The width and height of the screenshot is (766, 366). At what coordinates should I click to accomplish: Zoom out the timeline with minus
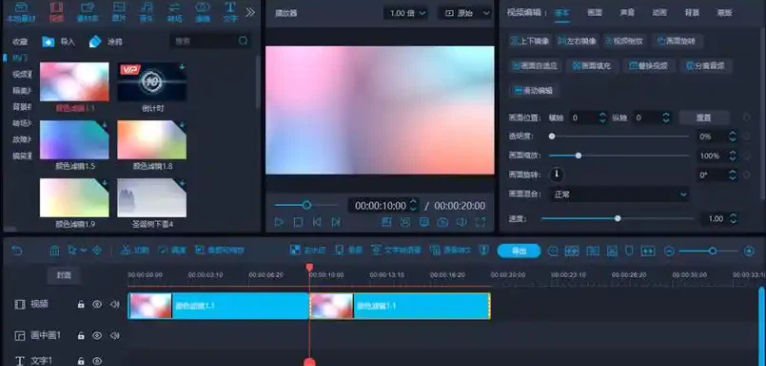(x=669, y=251)
